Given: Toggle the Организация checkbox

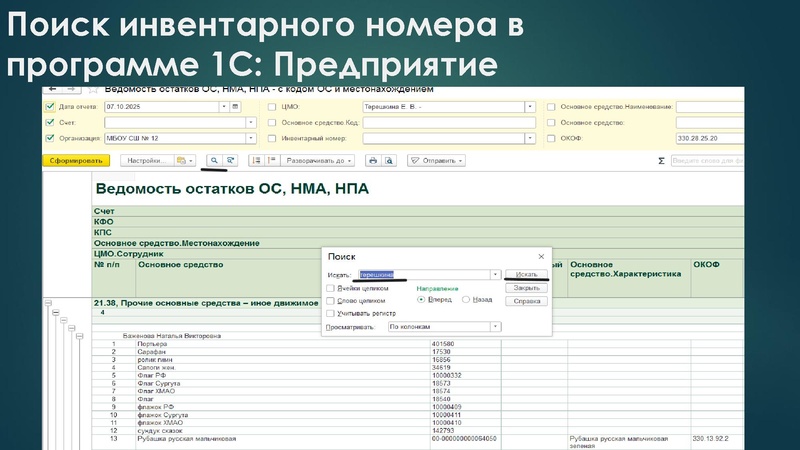Looking at the screenshot, I should 49,138.
